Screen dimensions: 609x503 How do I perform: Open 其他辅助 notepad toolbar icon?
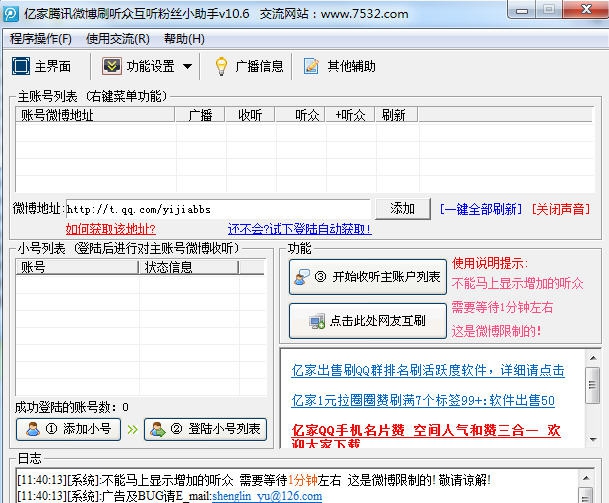(311, 66)
